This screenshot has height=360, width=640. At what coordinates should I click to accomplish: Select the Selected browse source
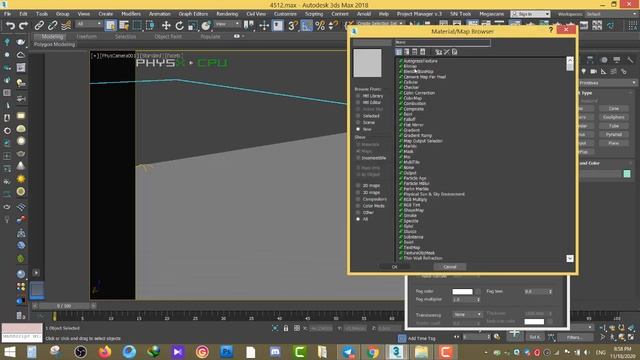(368, 116)
